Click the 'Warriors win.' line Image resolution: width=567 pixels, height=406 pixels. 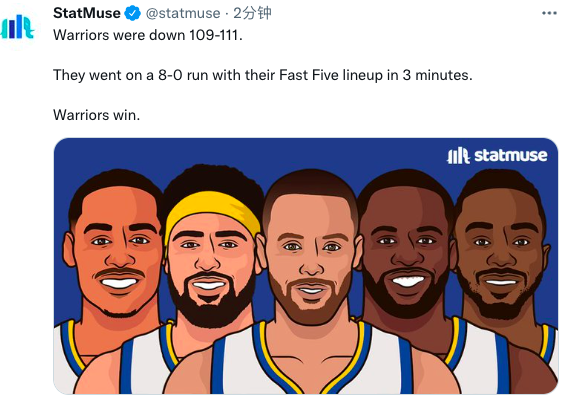(x=96, y=115)
